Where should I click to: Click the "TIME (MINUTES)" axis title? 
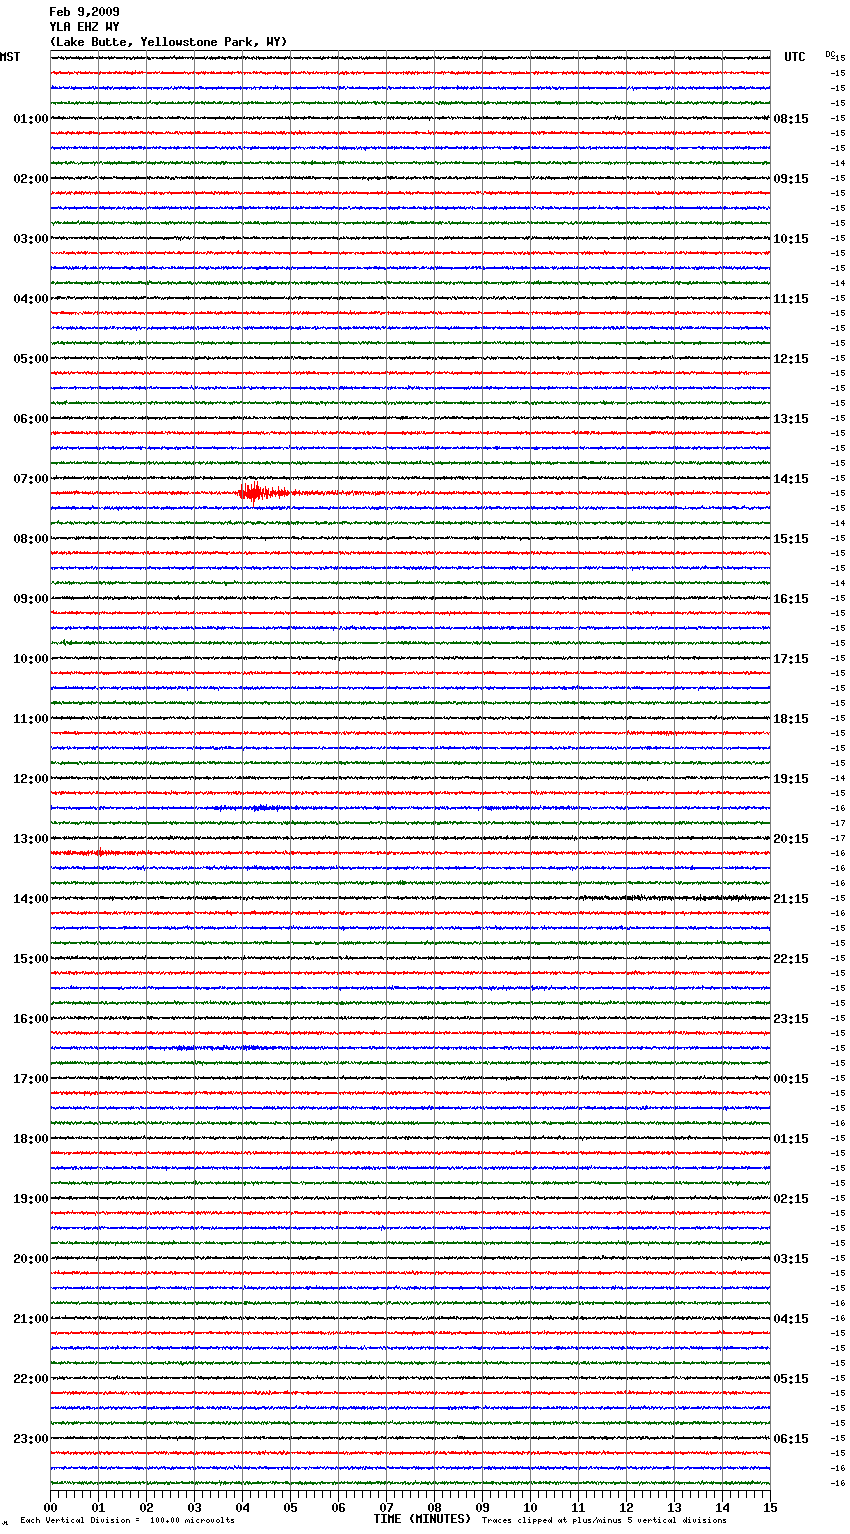tap(422, 1519)
